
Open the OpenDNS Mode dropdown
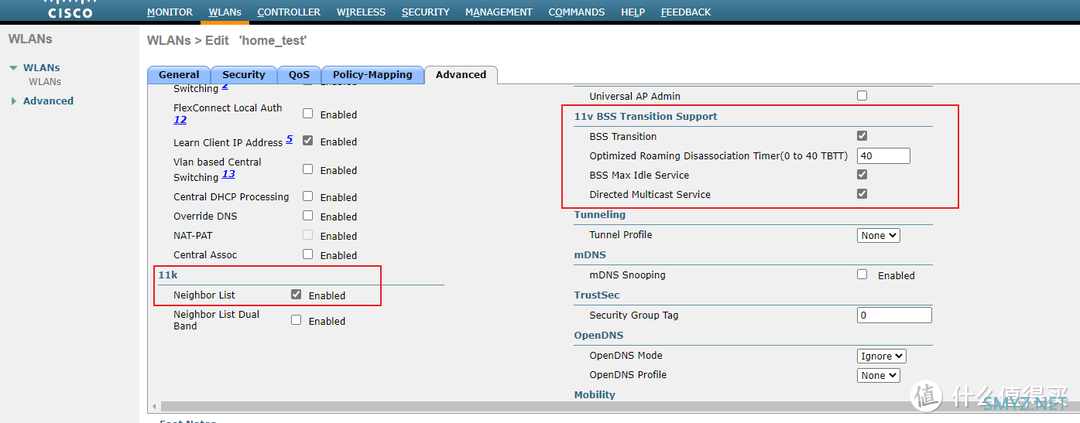882,356
